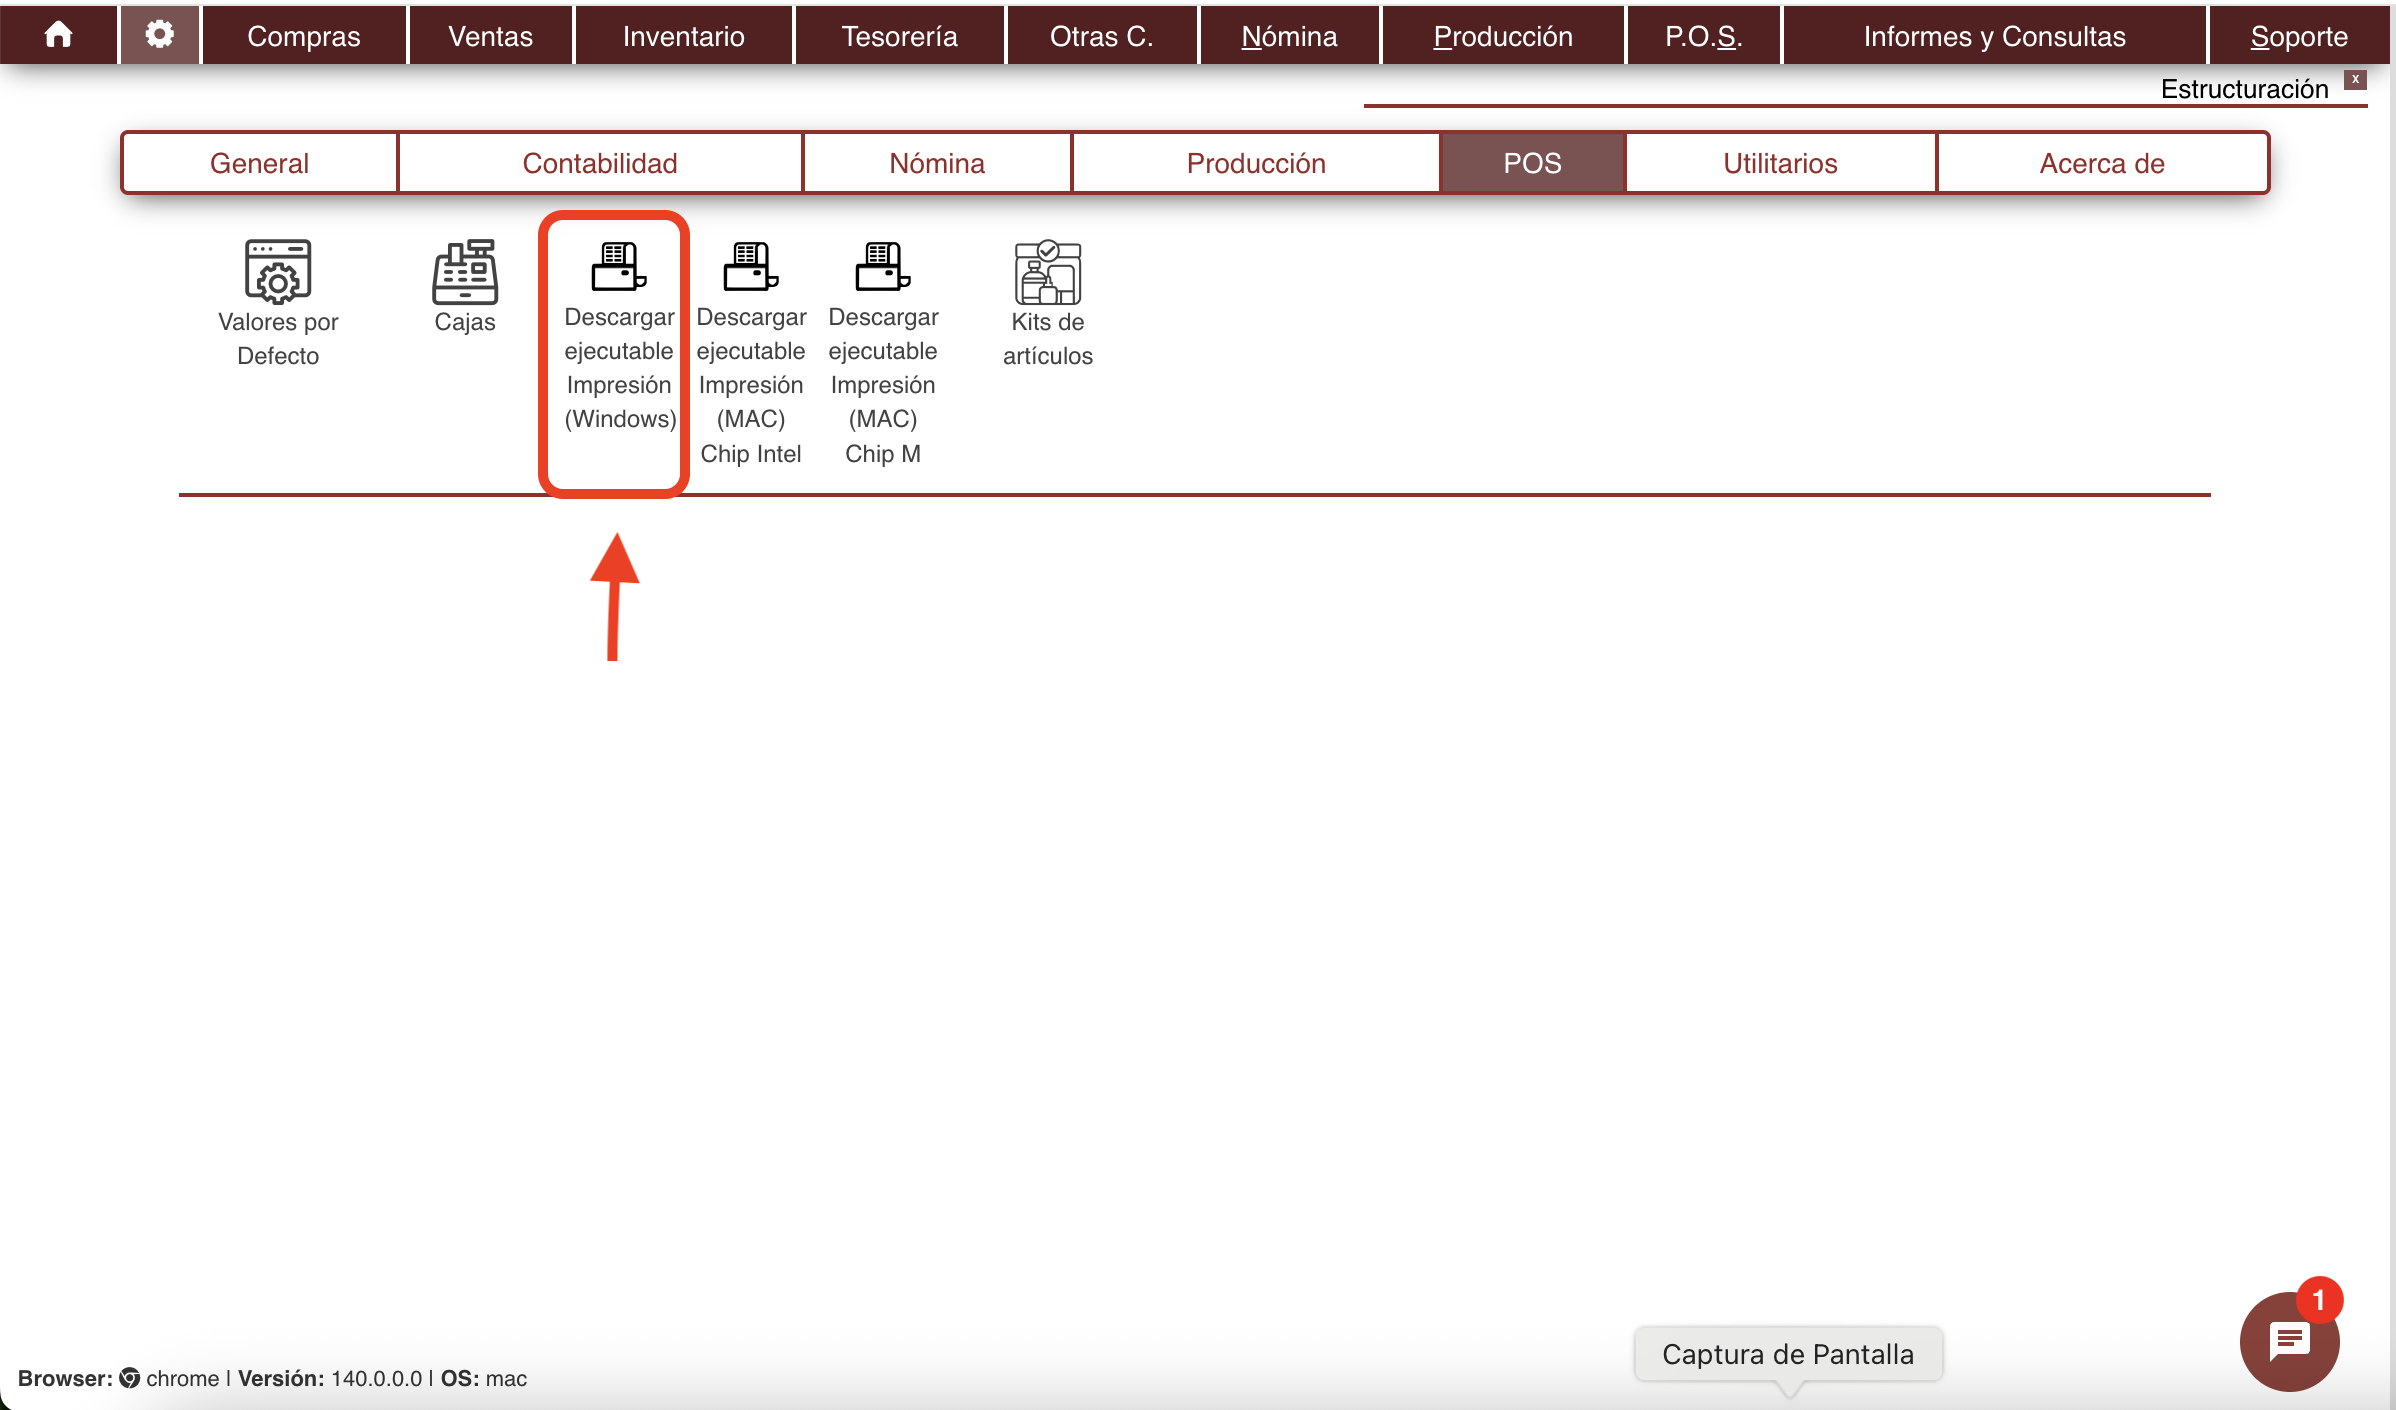Download MAC Chip Intel print executable

click(751, 268)
